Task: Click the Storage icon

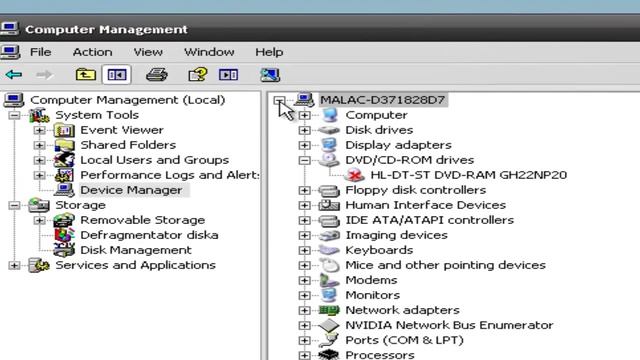Action: 39,205
